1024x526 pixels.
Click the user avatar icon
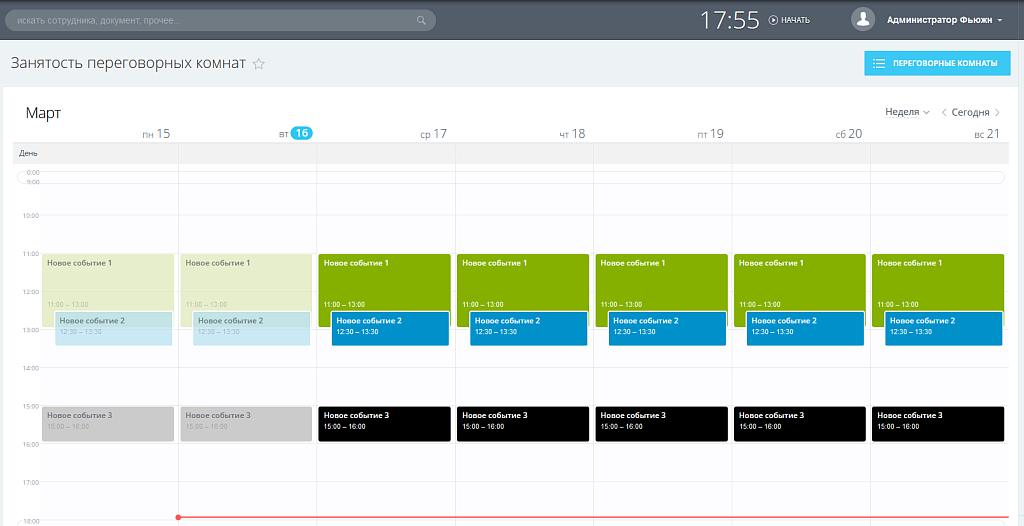pyautogui.click(x=862, y=20)
